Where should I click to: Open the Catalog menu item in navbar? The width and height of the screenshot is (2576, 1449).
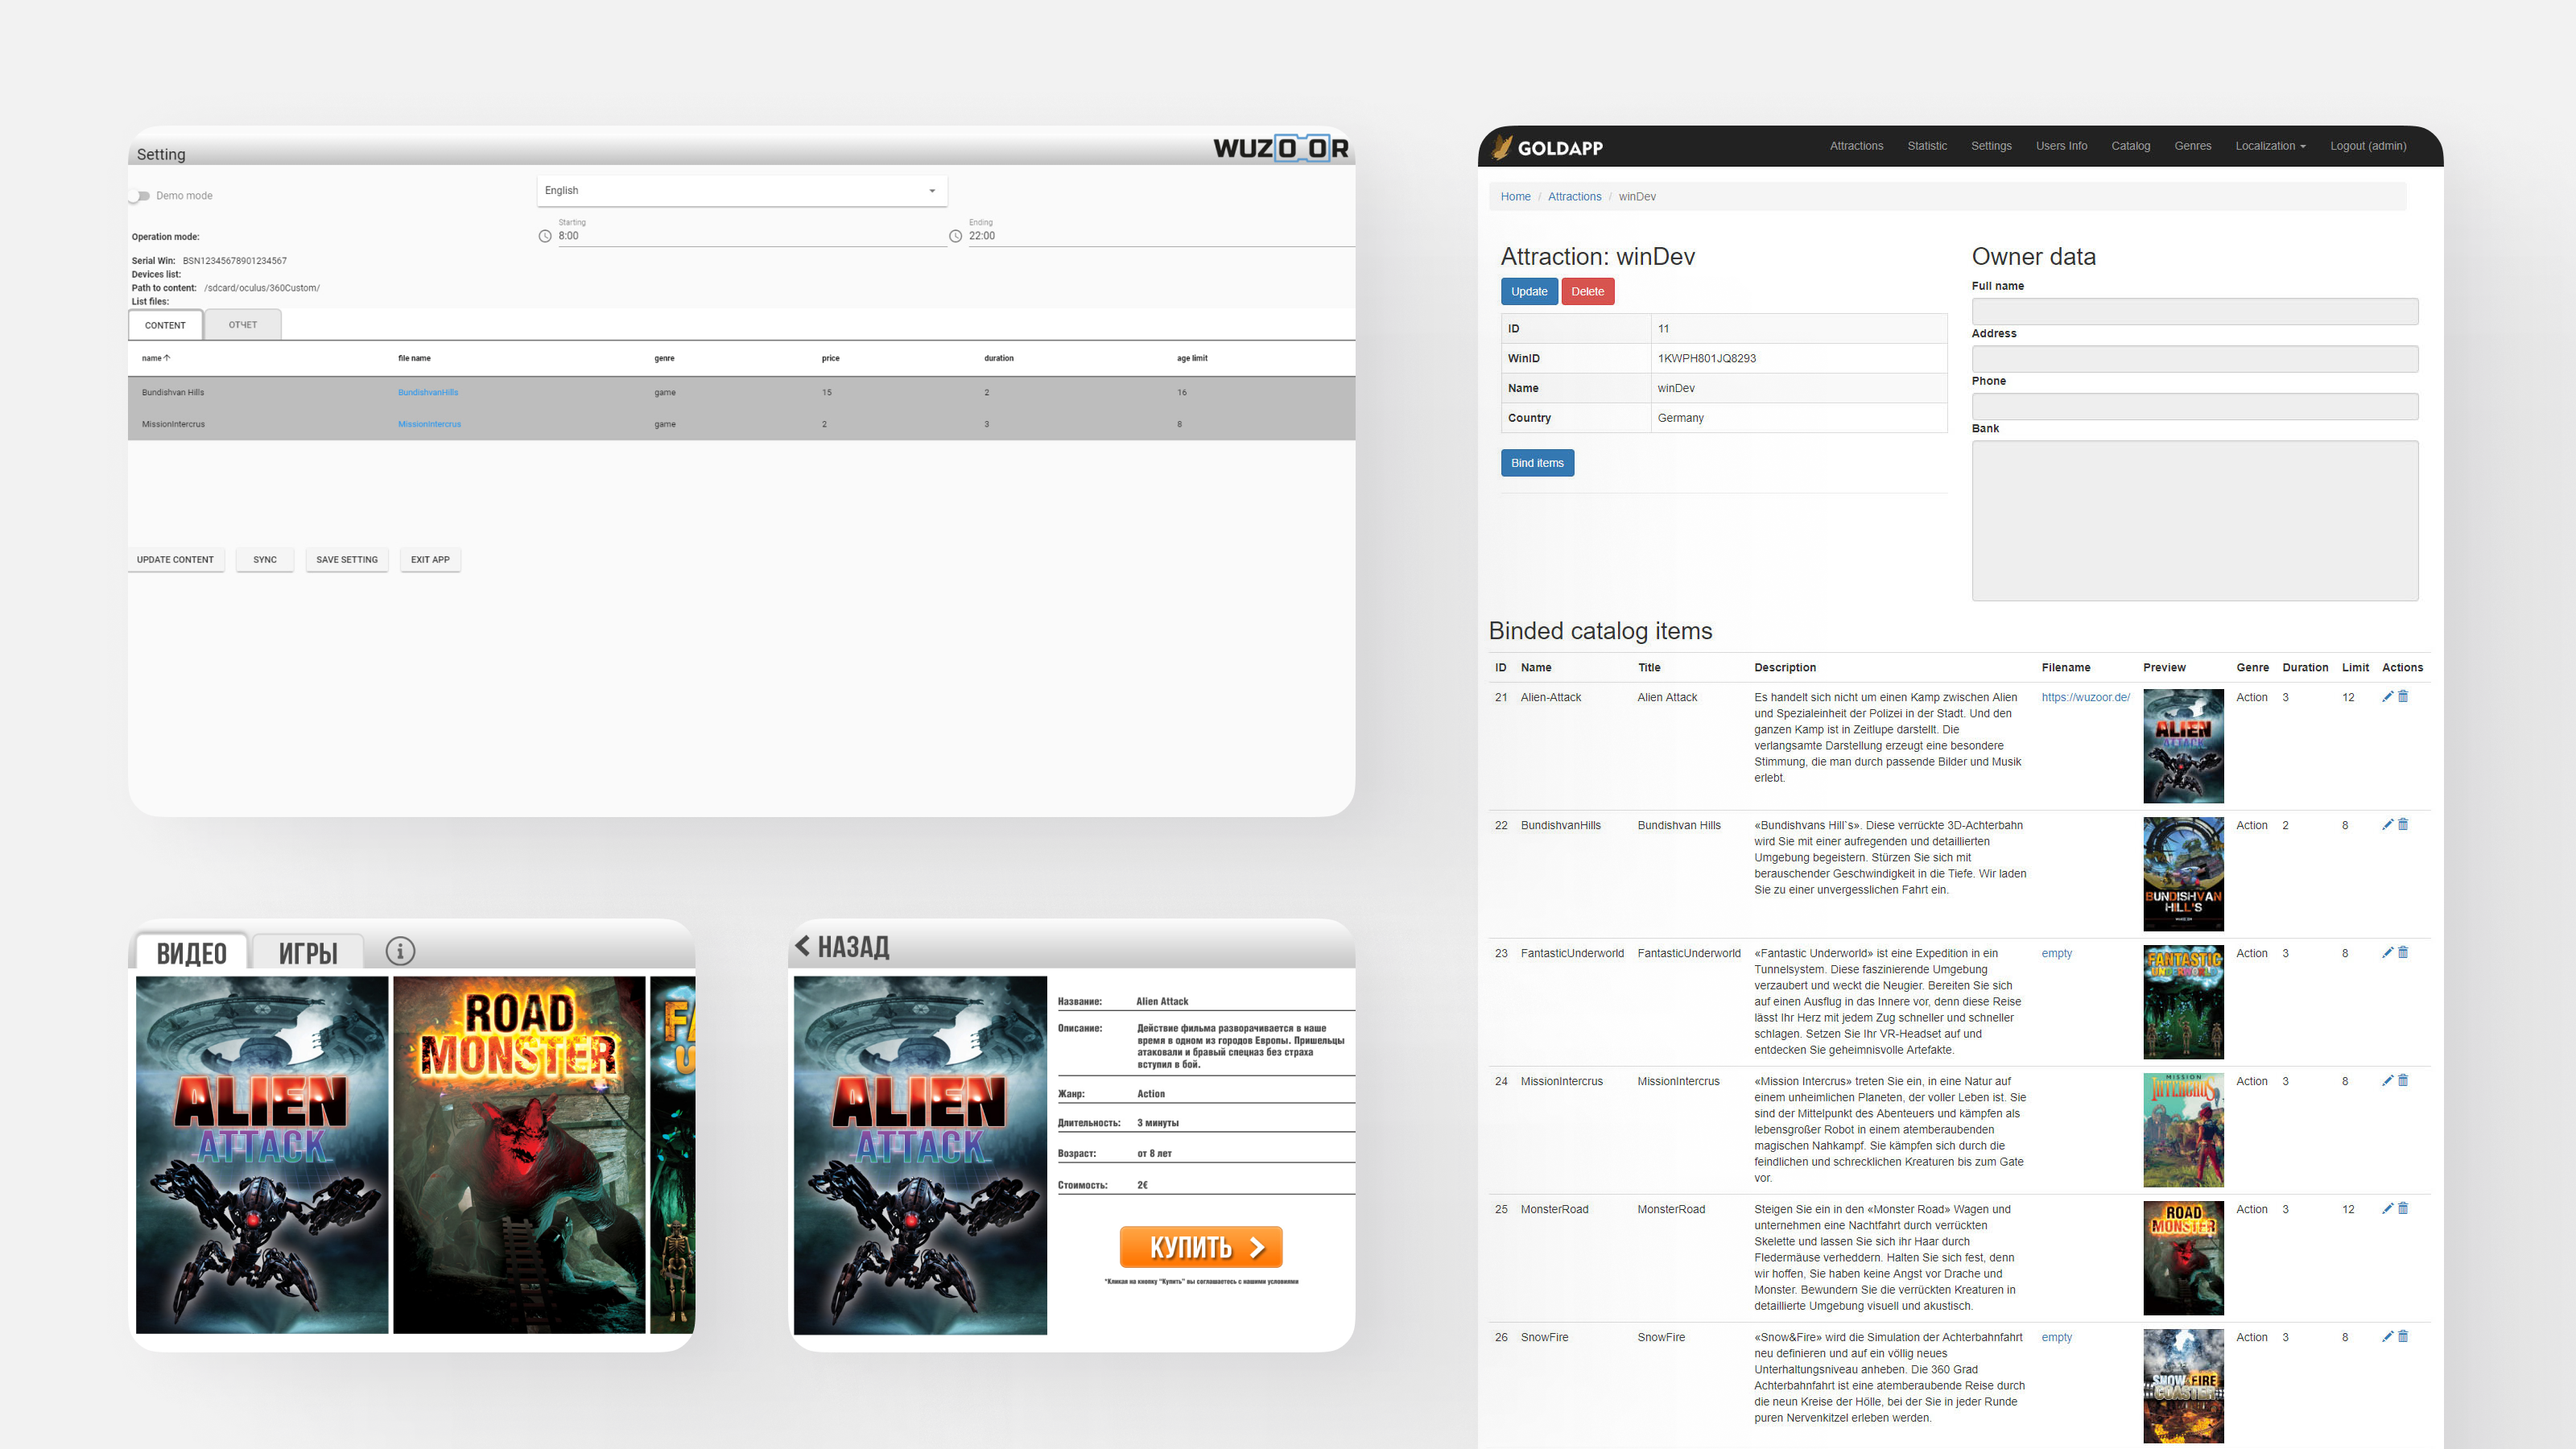click(x=2132, y=145)
